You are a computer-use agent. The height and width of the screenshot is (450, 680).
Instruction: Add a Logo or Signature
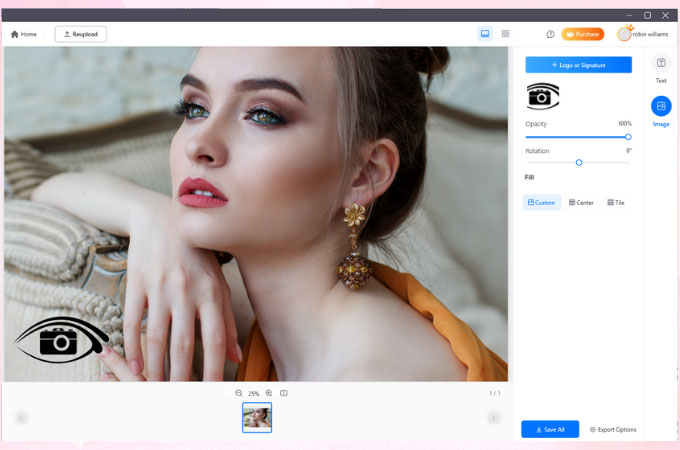click(x=578, y=65)
